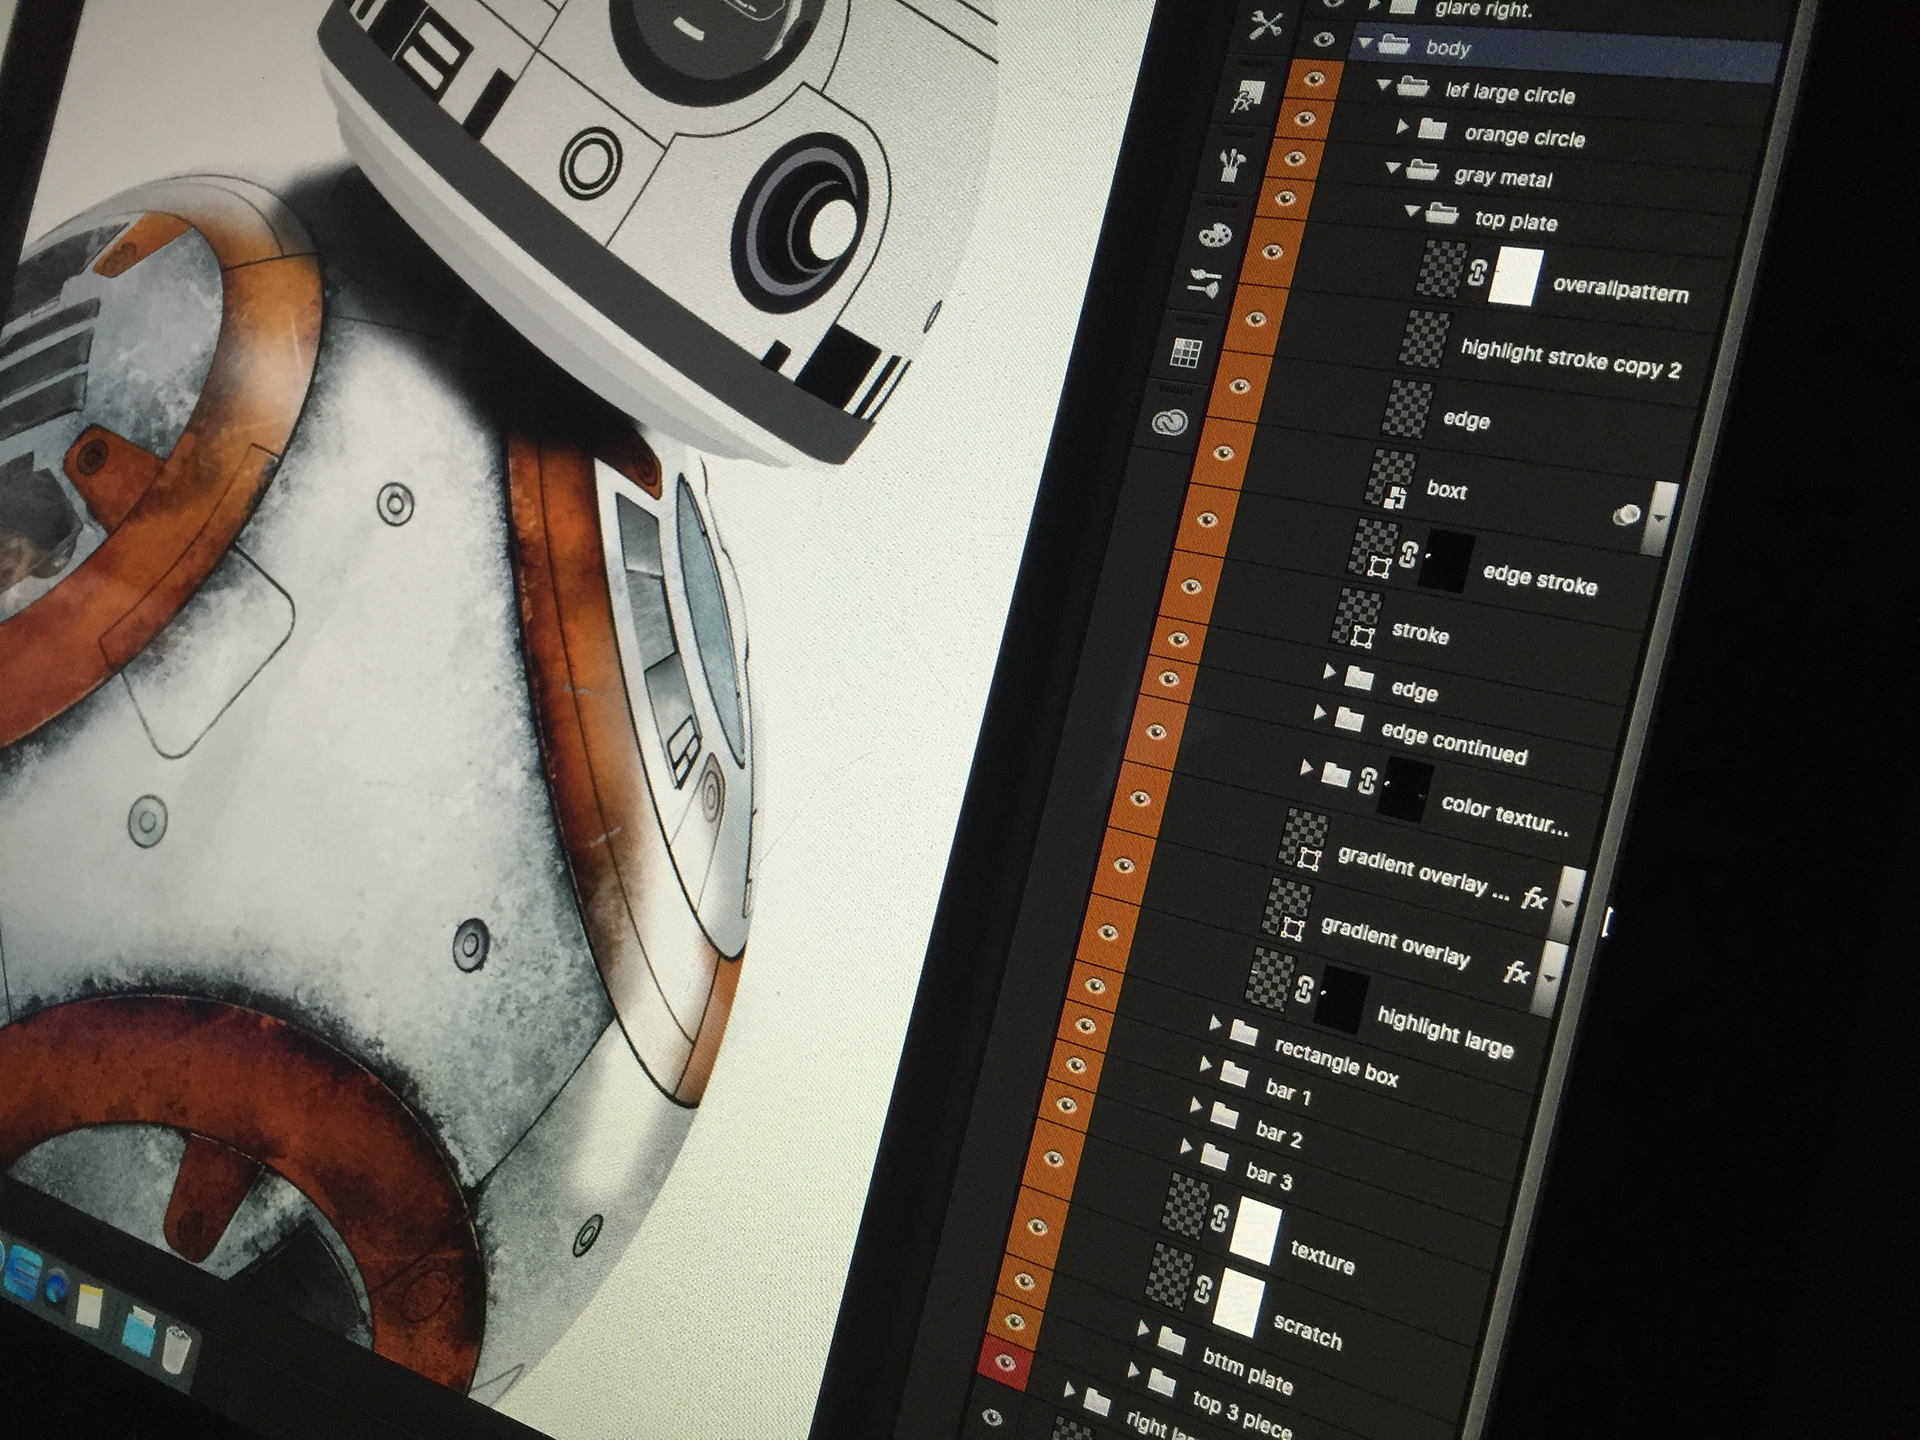Image resolution: width=1920 pixels, height=1440 pixels.
Task: Click the folder icon of the body group
Action: click(x=1393, y=44)
